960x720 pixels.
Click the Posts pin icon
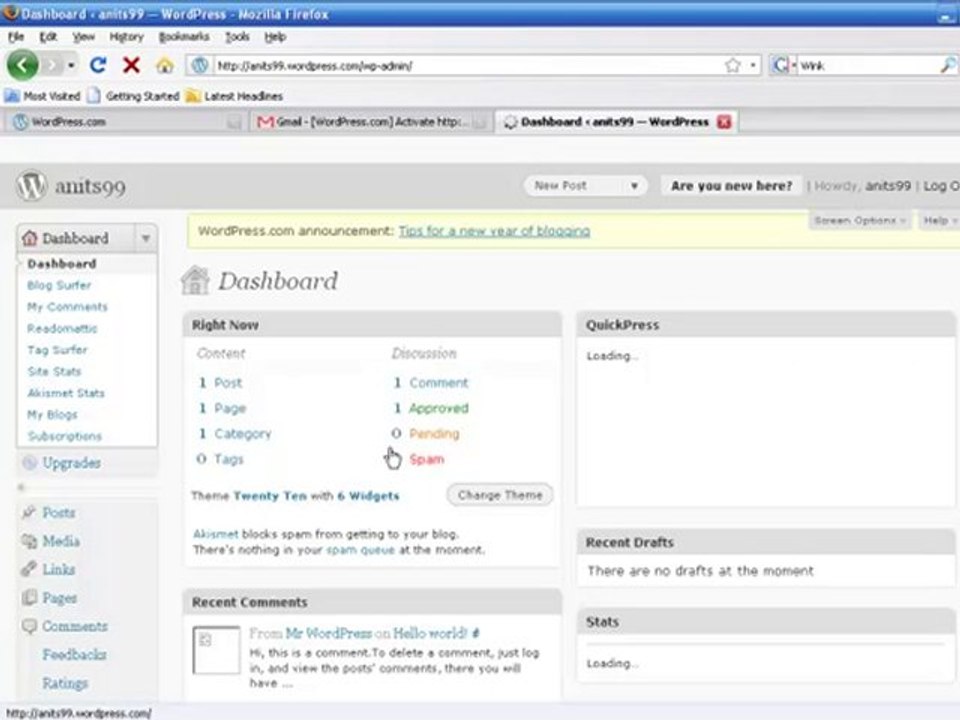tap(29, 512)
